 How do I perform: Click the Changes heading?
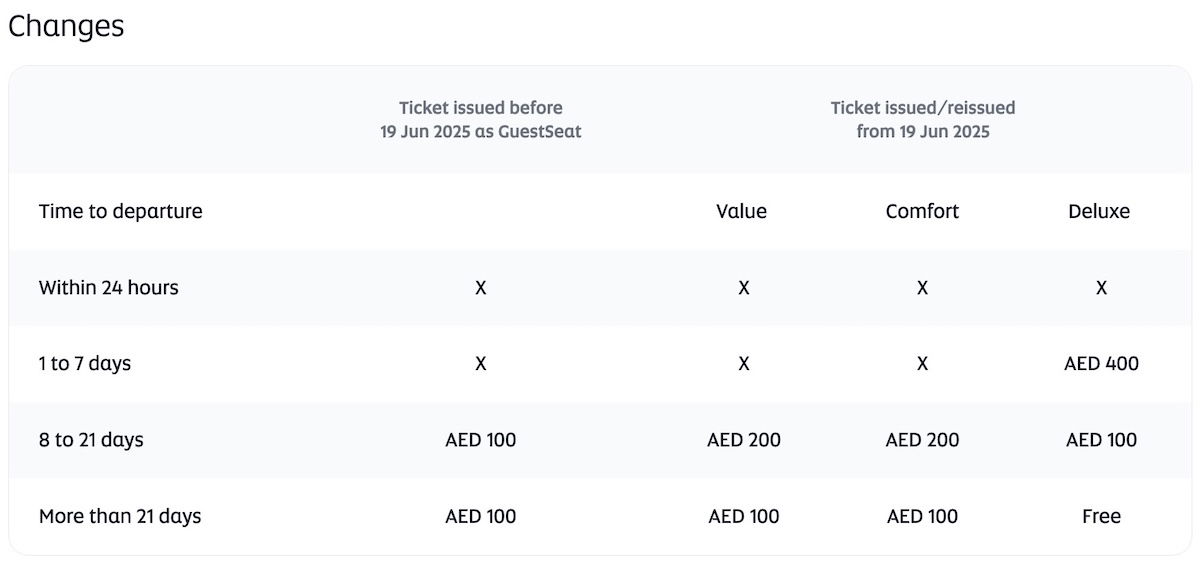pos(66,27)
